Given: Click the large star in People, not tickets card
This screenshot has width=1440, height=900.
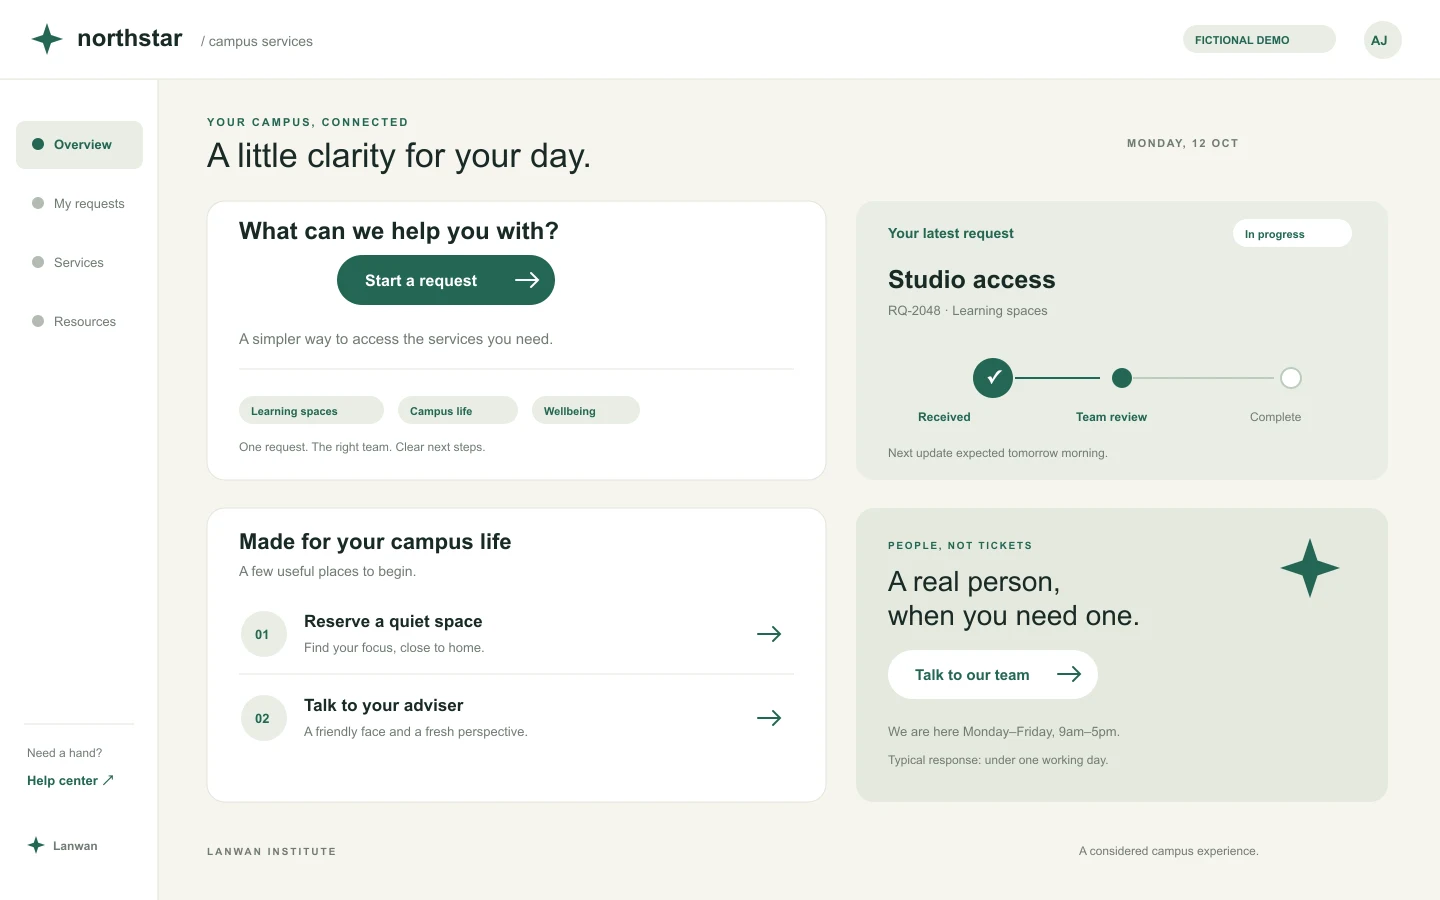Looking at the screenshot, I should (x=1310, y=568).
